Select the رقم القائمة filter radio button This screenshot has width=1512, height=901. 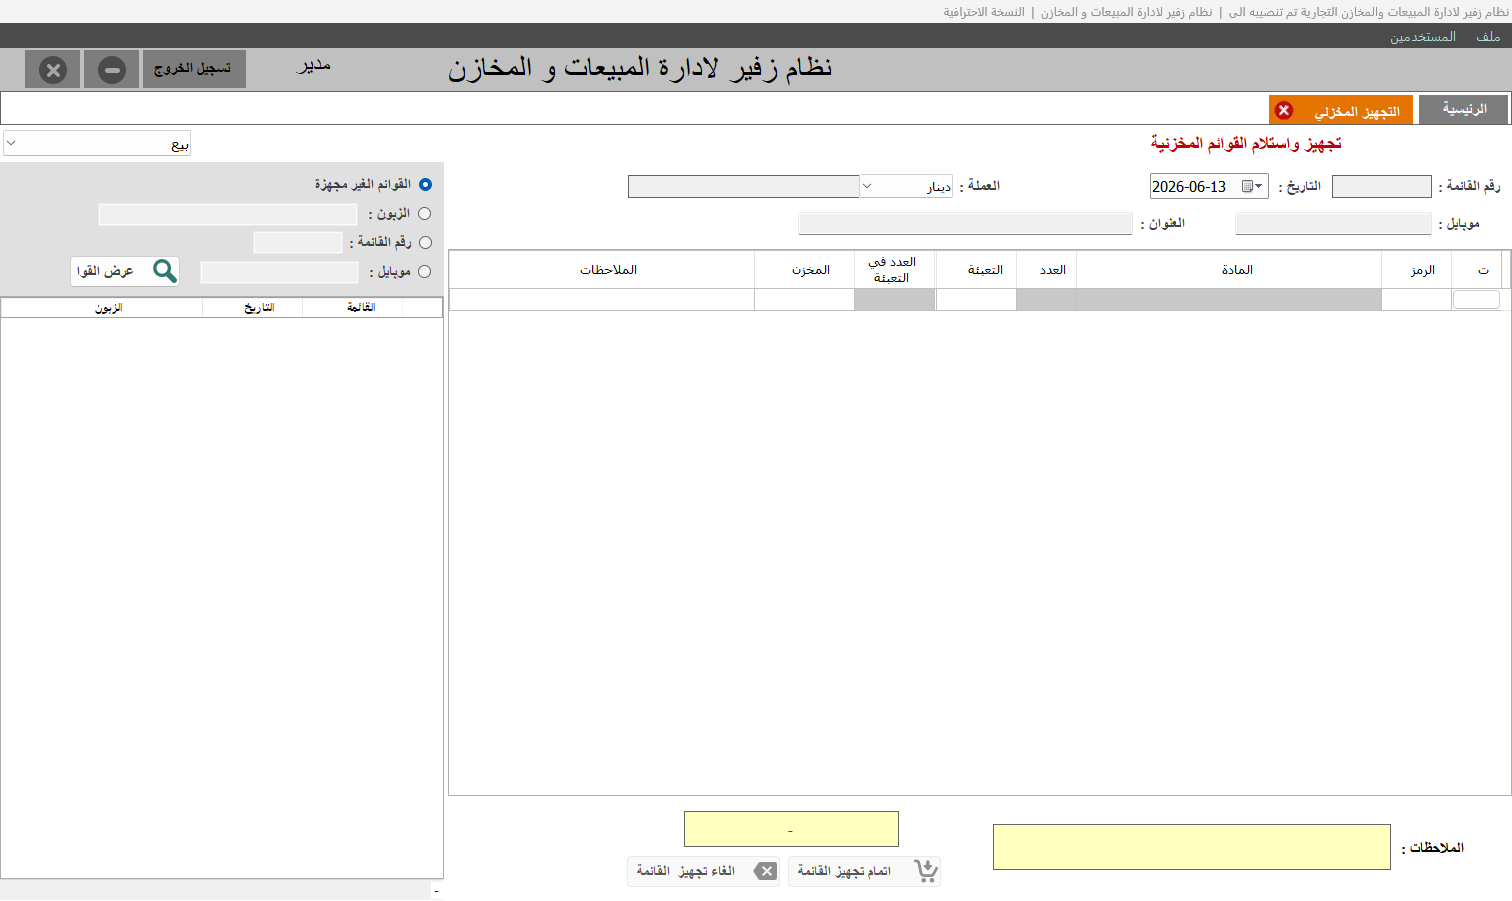pos(425,242)
